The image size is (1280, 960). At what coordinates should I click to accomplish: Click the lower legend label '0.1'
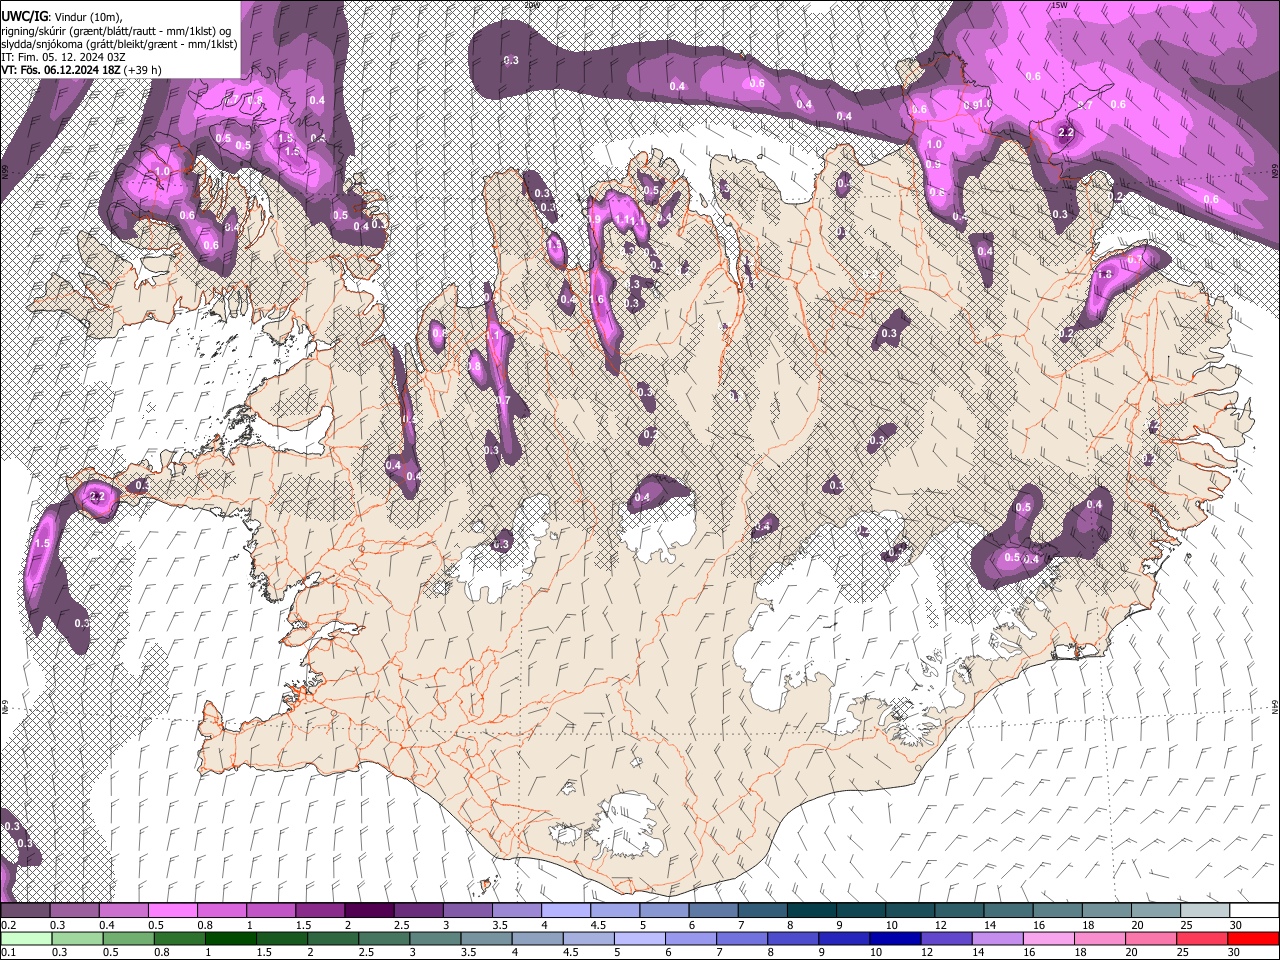pos(8,952)
